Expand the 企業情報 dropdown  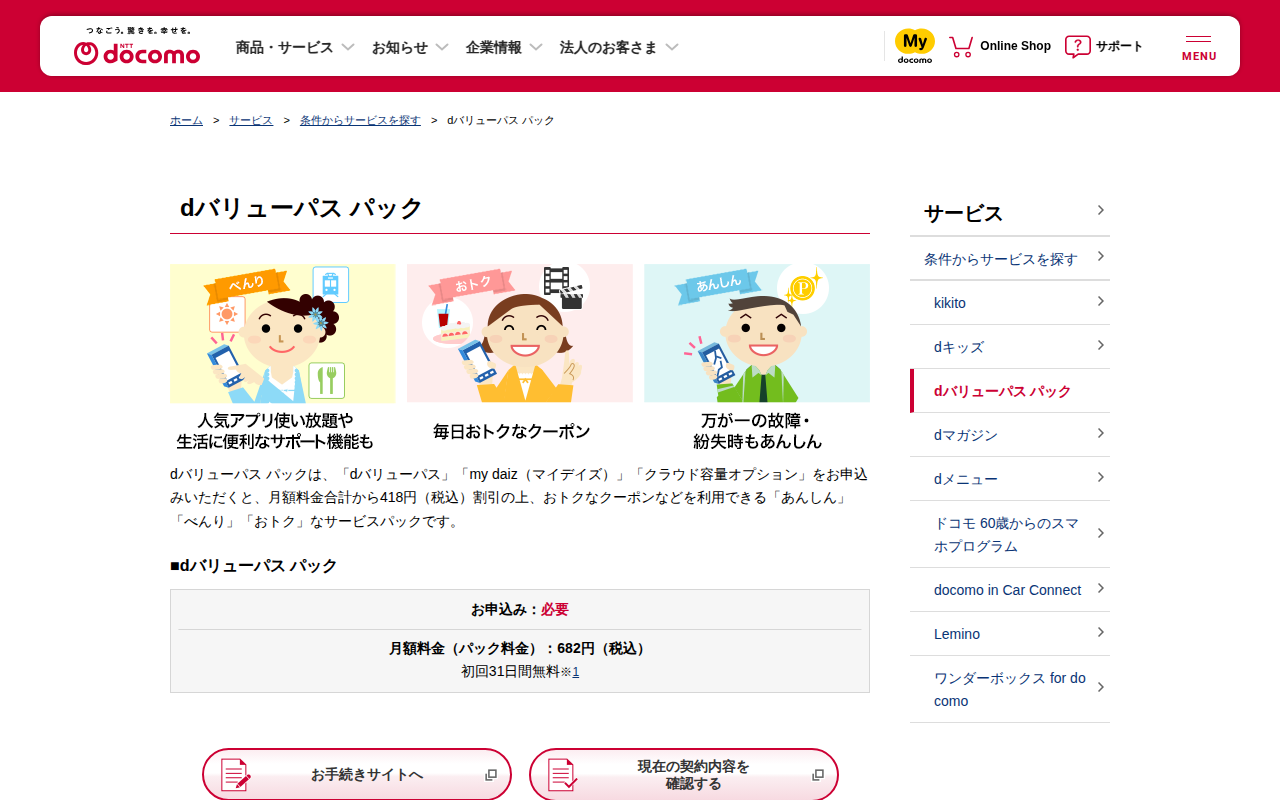click(x=536, y=47)
